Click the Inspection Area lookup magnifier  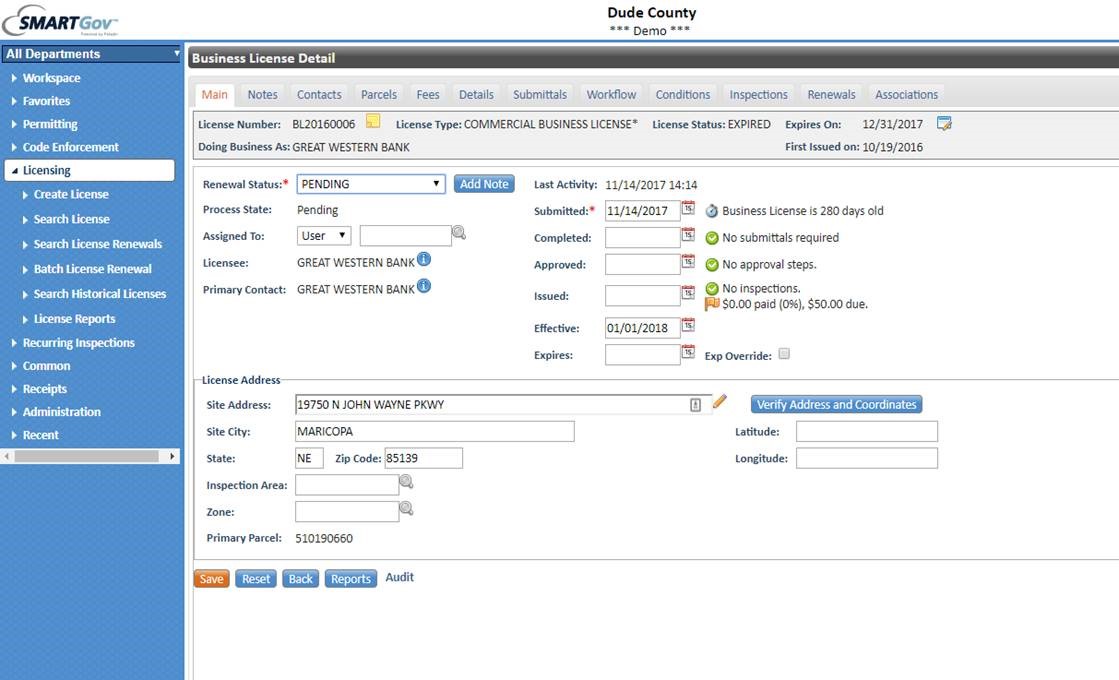pyautogui.click(x=406, y=482)
